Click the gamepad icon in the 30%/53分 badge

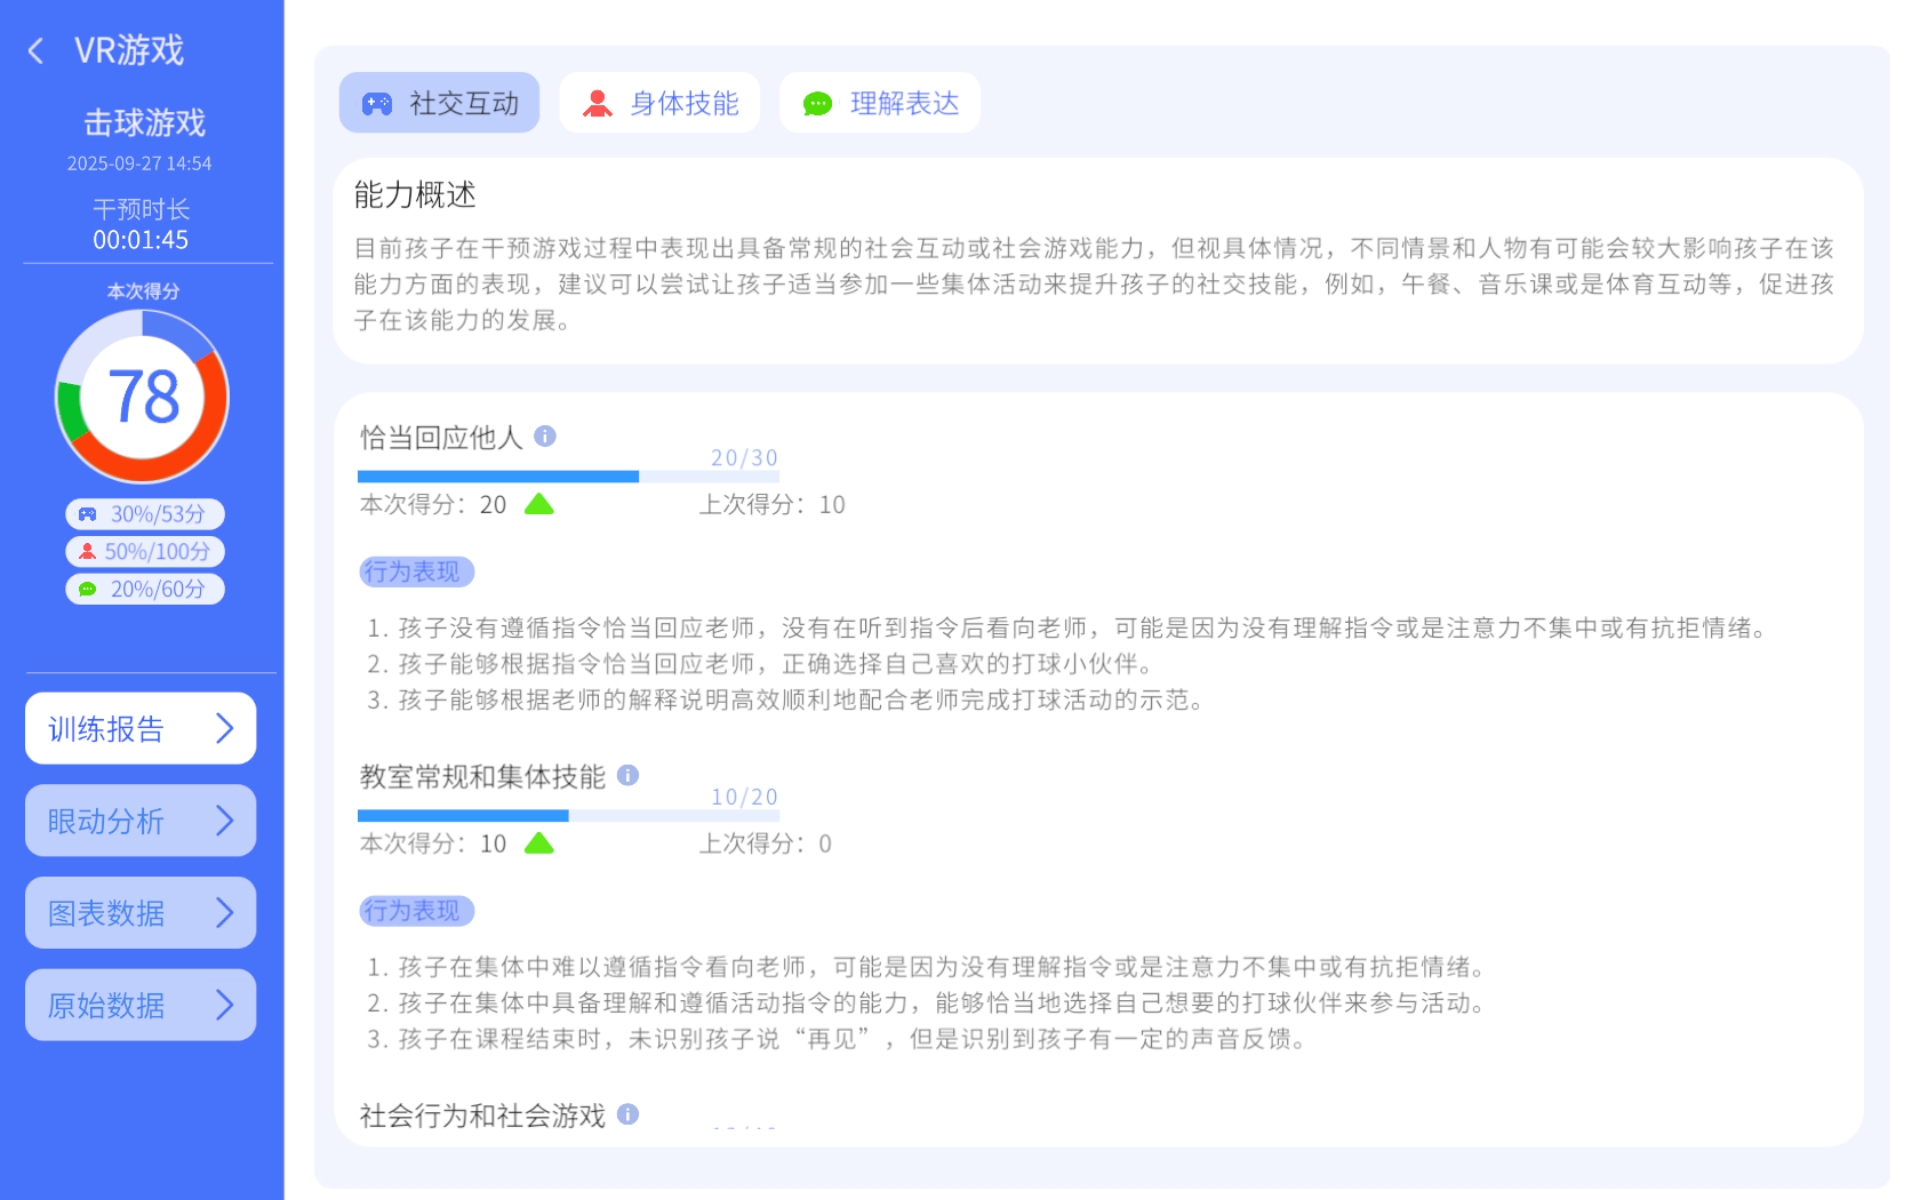click(x=90, y=514)
